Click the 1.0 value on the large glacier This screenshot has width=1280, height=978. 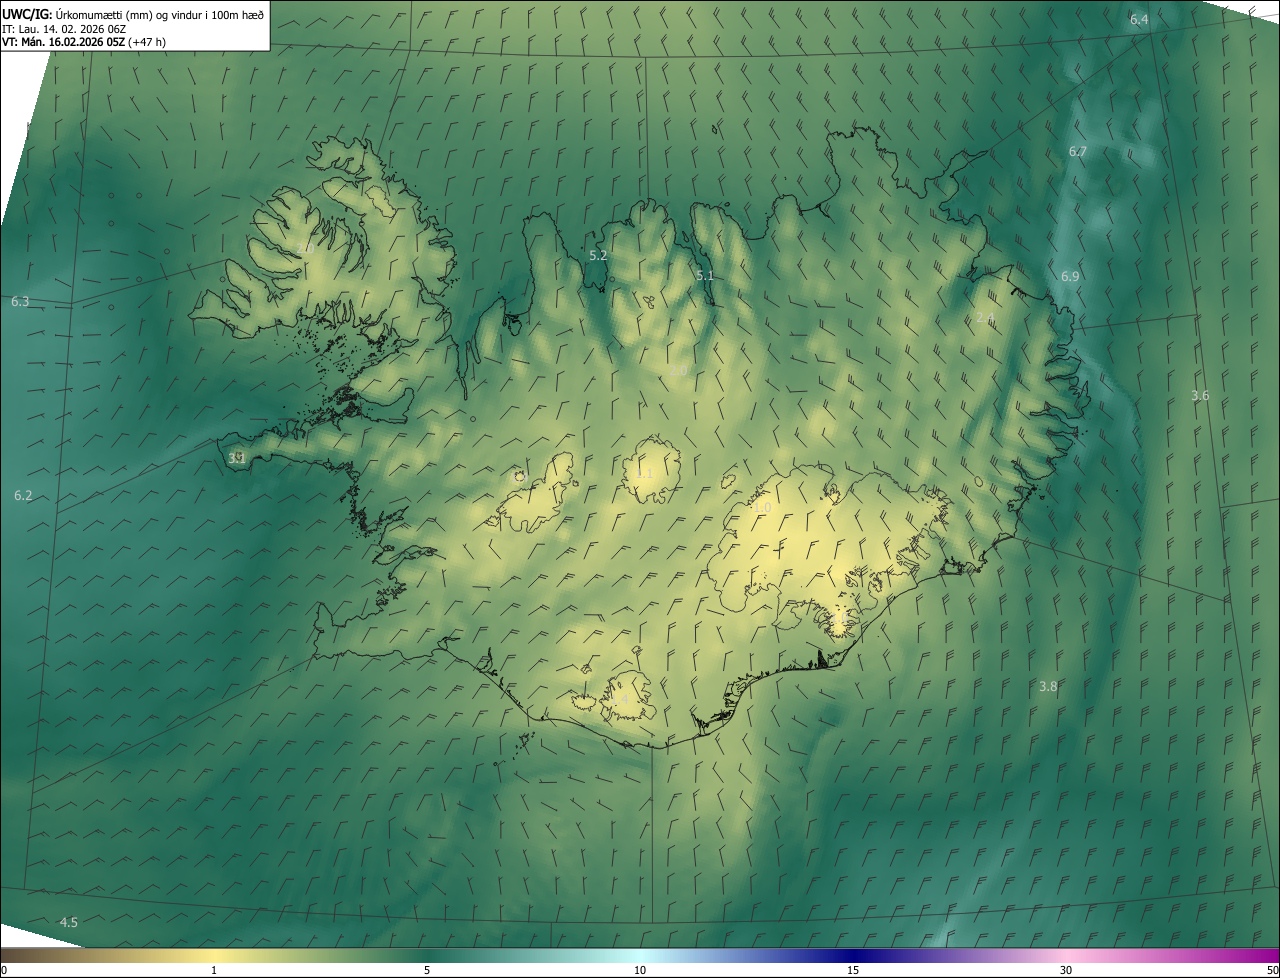click(762, 508)
